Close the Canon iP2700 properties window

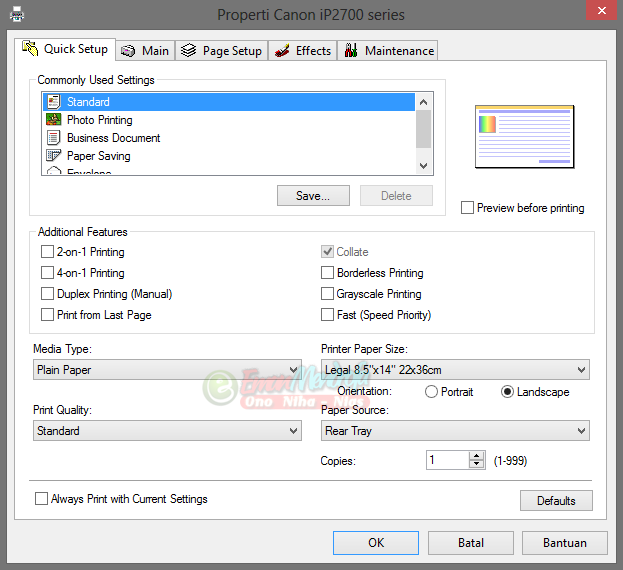point(602,10)
